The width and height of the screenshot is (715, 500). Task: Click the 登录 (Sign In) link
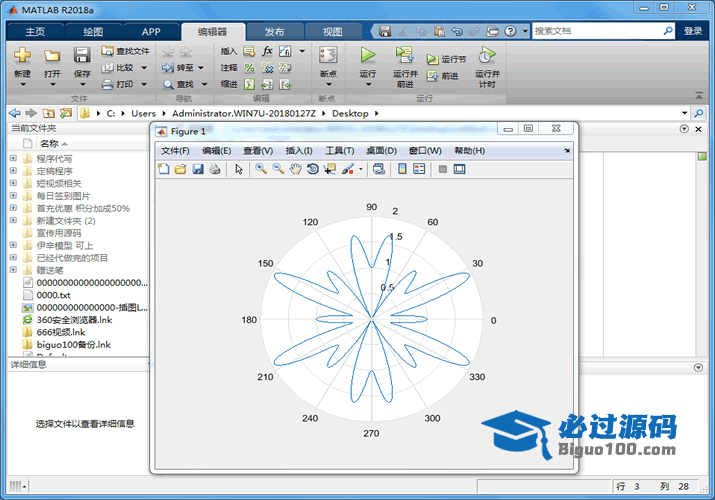coord(693,31)
